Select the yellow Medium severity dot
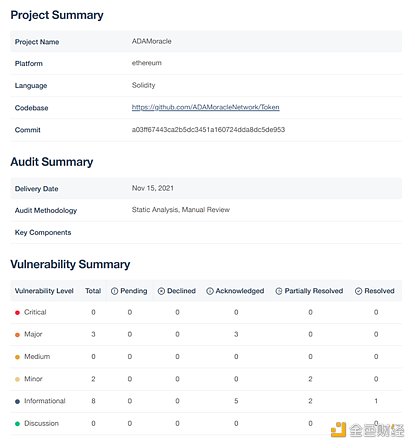 17,357
